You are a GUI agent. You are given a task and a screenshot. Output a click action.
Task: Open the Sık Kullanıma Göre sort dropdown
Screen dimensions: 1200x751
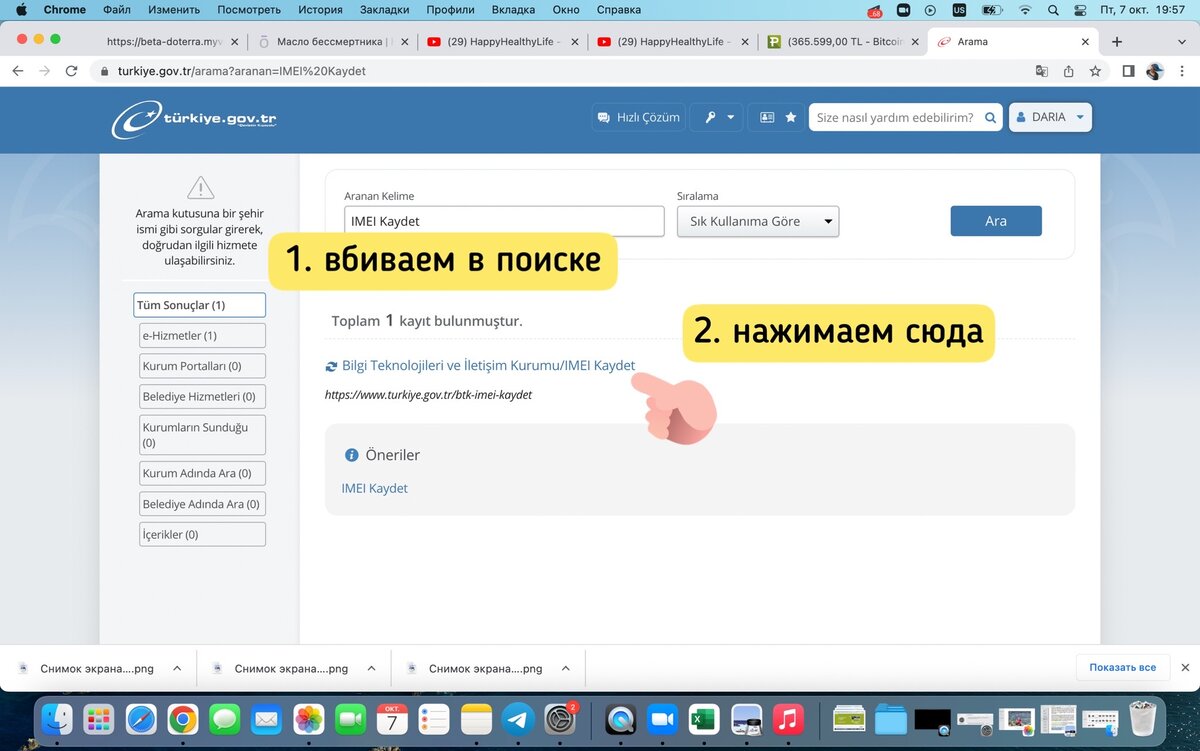click(758, 221)
